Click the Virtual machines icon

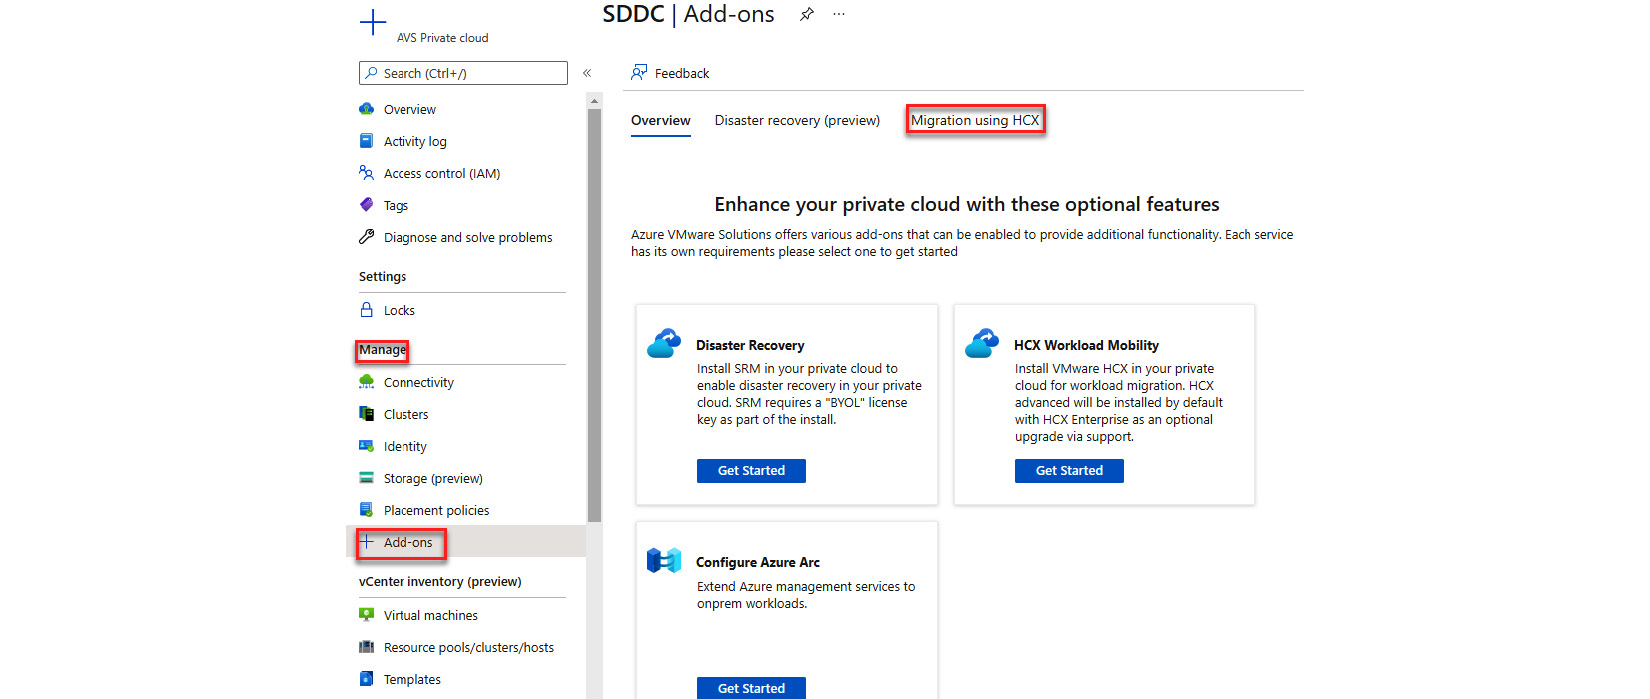(367, 615)
